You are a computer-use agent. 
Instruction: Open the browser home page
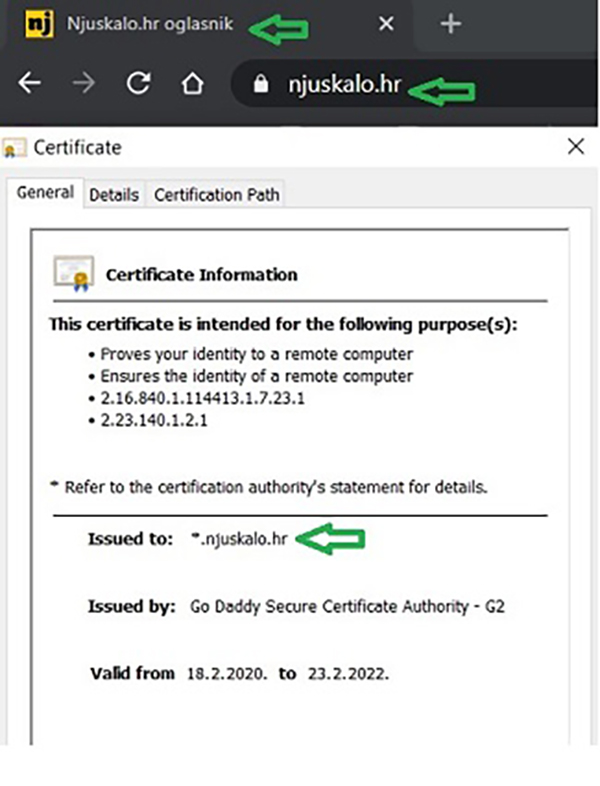coord(192,83)
